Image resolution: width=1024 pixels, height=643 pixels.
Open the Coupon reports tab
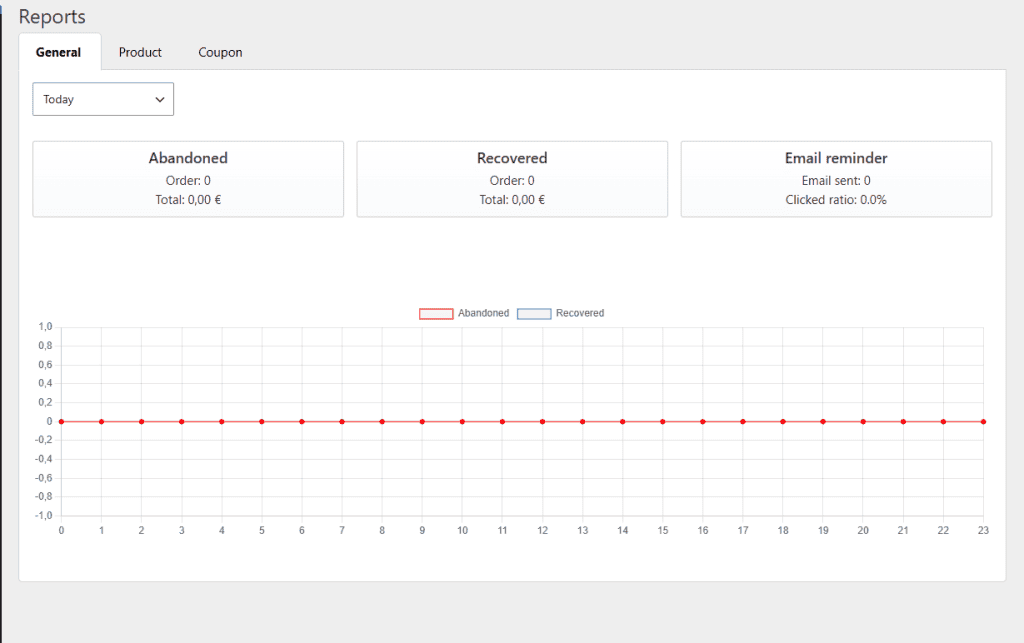(x=220, y=52)
